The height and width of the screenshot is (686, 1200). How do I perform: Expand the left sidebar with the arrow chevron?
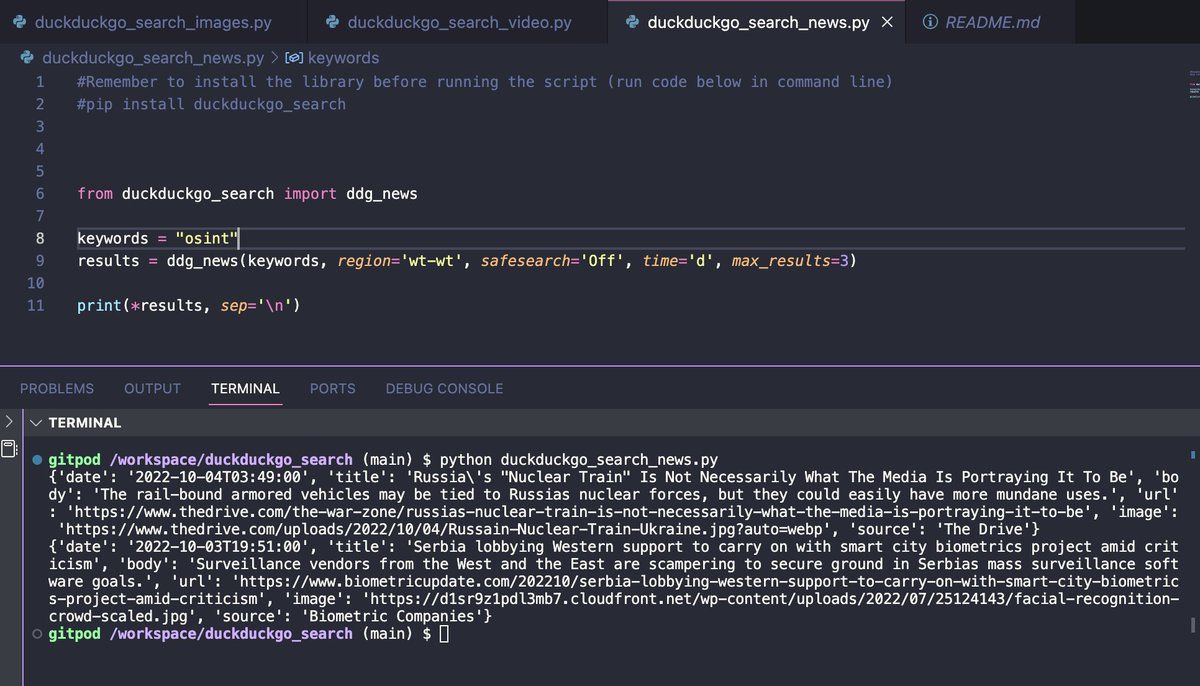click(x=10, y=422)
